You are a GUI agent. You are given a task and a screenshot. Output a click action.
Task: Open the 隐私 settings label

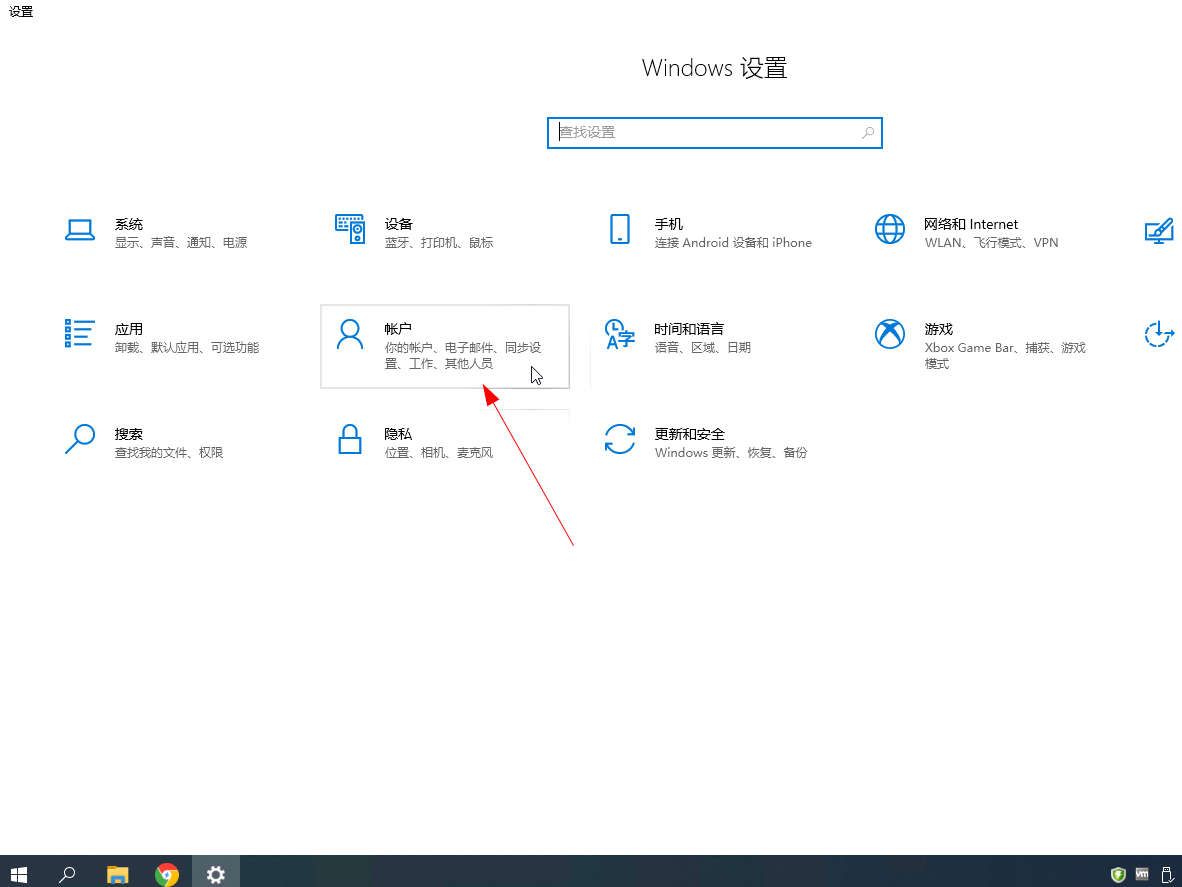[398, 434]
